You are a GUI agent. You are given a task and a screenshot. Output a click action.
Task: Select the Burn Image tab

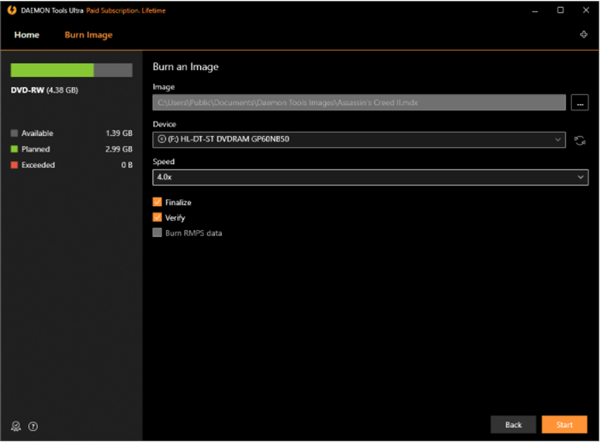tap(88, 35)
